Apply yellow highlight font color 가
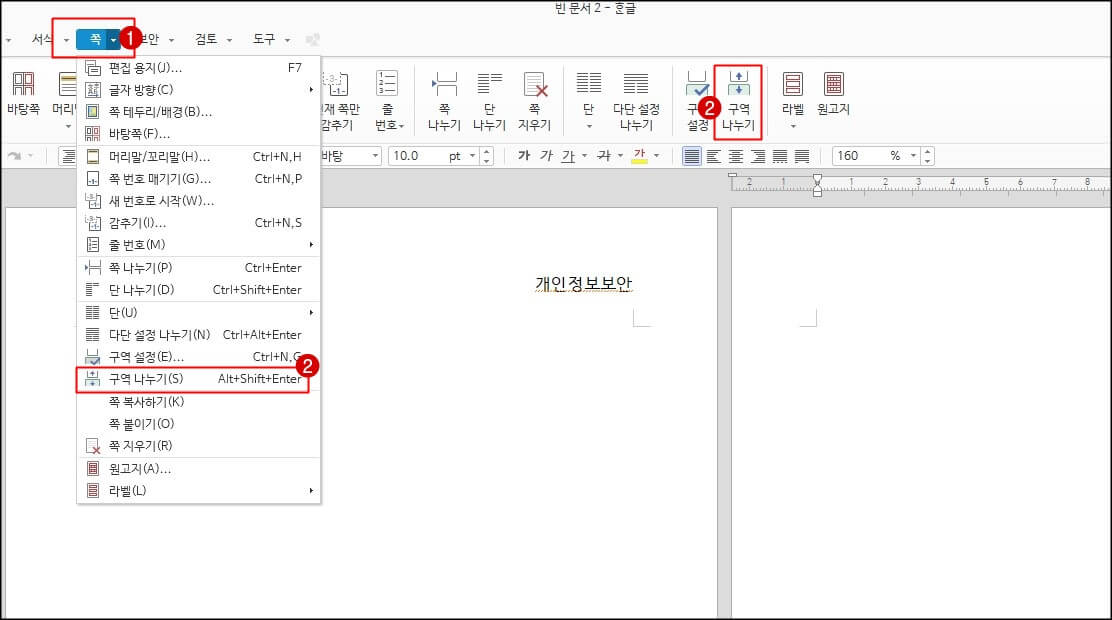The width and height of the screenshot is (1112, 620). coord(640,155)
